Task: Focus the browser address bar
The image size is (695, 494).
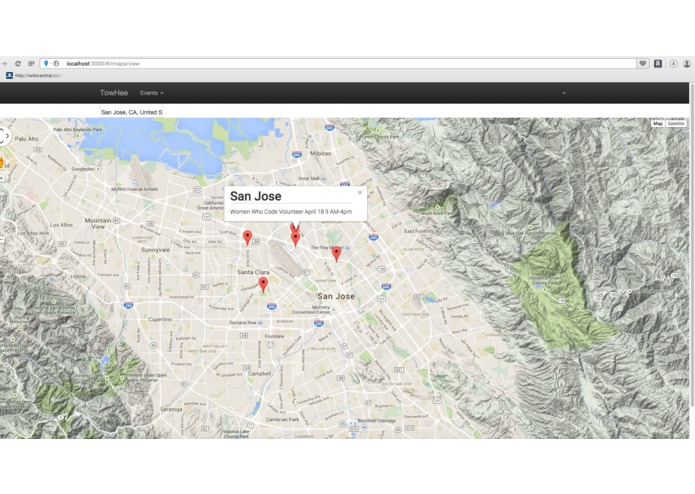Action: coord(340,64)
